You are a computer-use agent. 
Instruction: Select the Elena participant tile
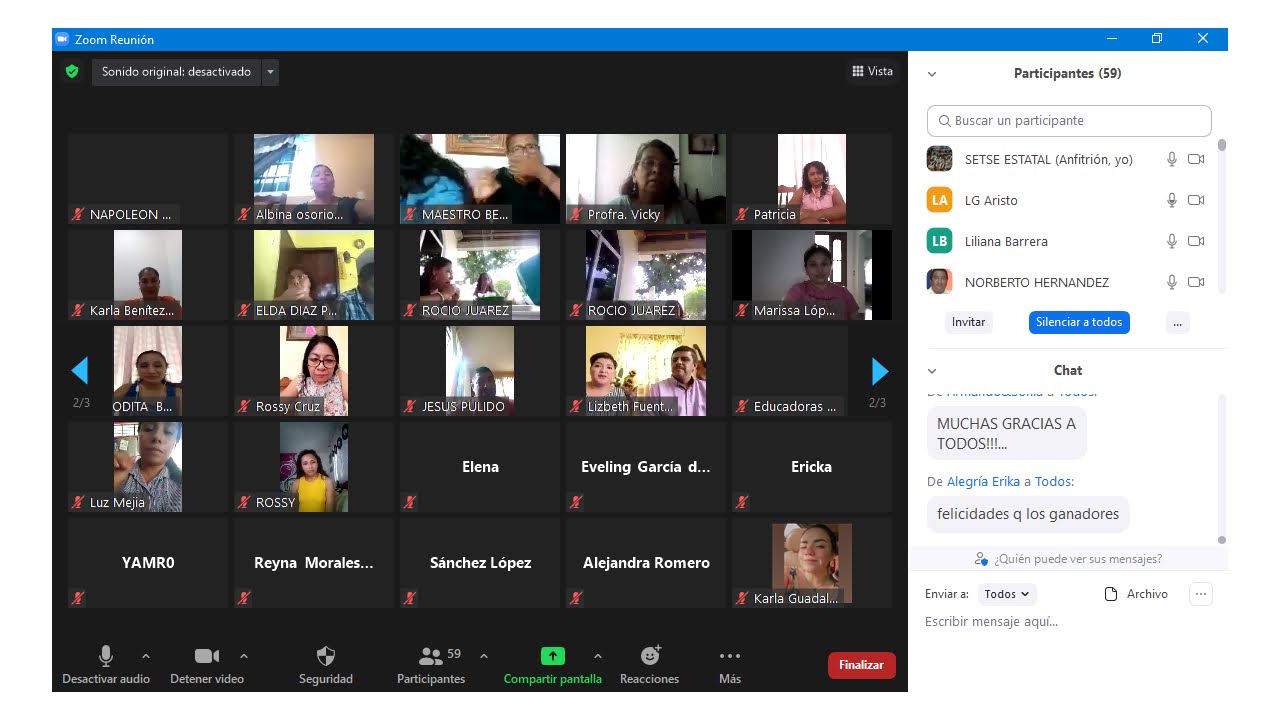click(x=480, y=467)
